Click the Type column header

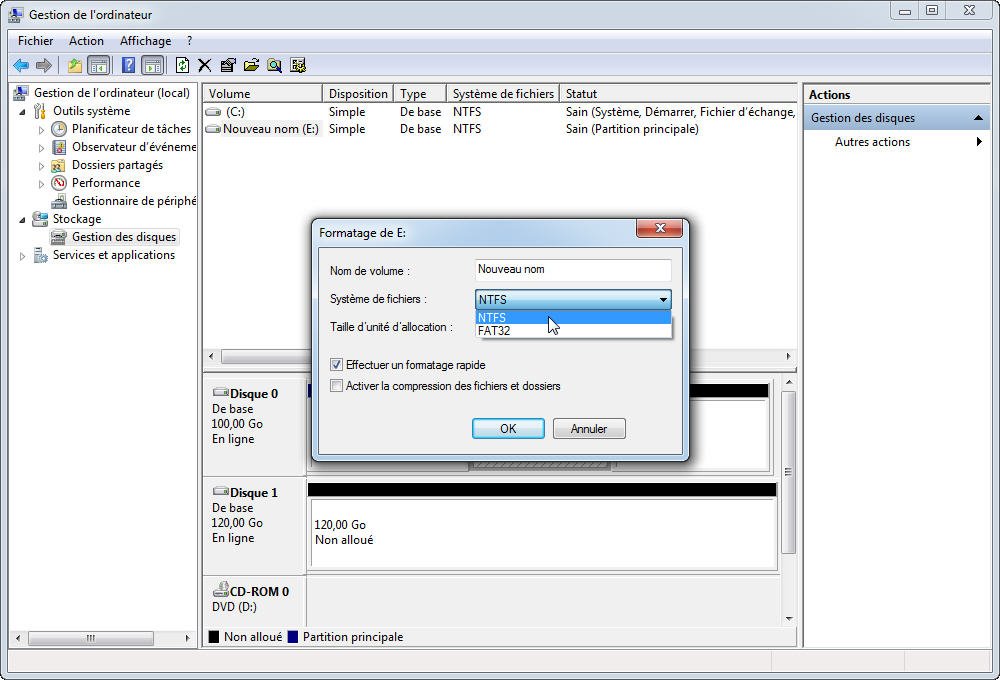[420, 94]
